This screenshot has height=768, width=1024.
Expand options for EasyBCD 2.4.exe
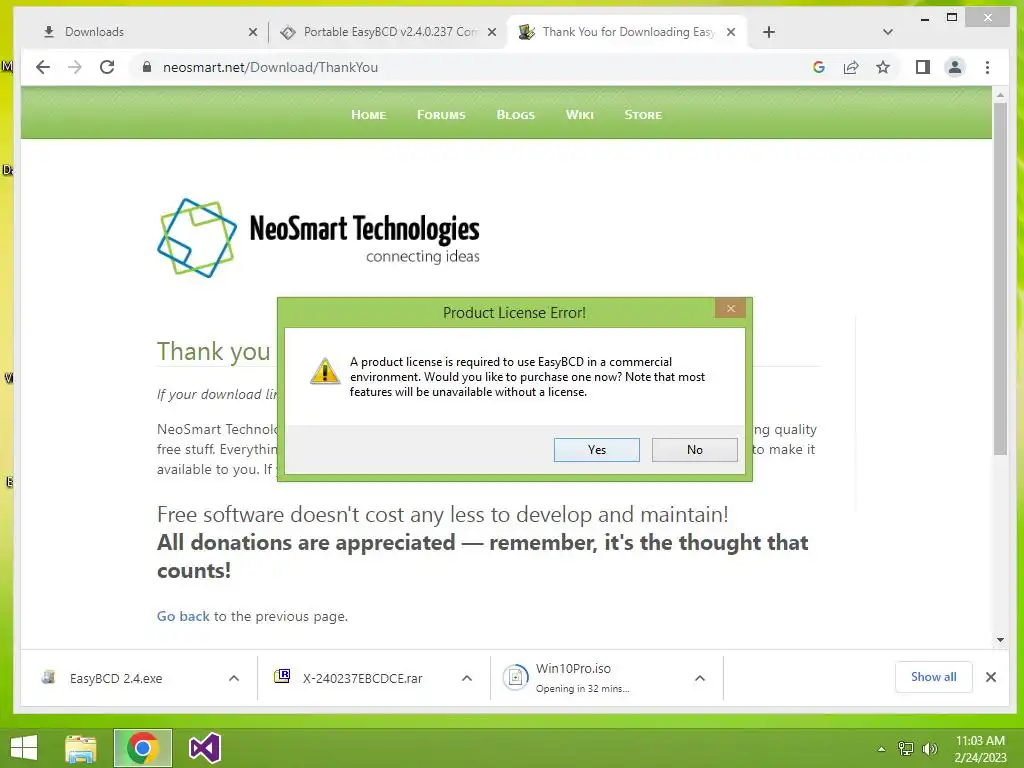click(x=234, y=679)
